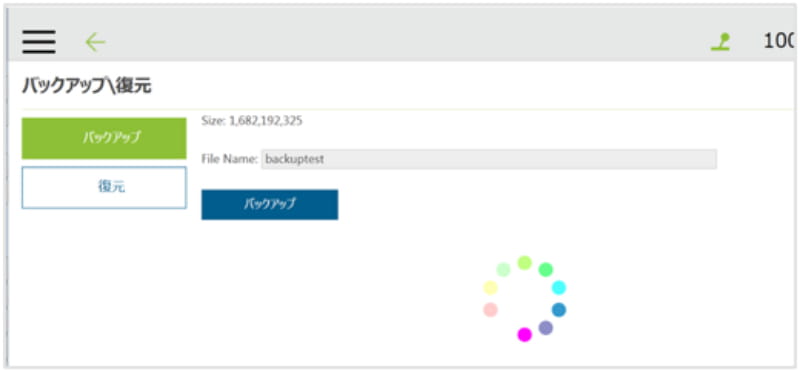Select the magenta dot in the loading spinner
The image size is (800, 372).
[524, 335]
